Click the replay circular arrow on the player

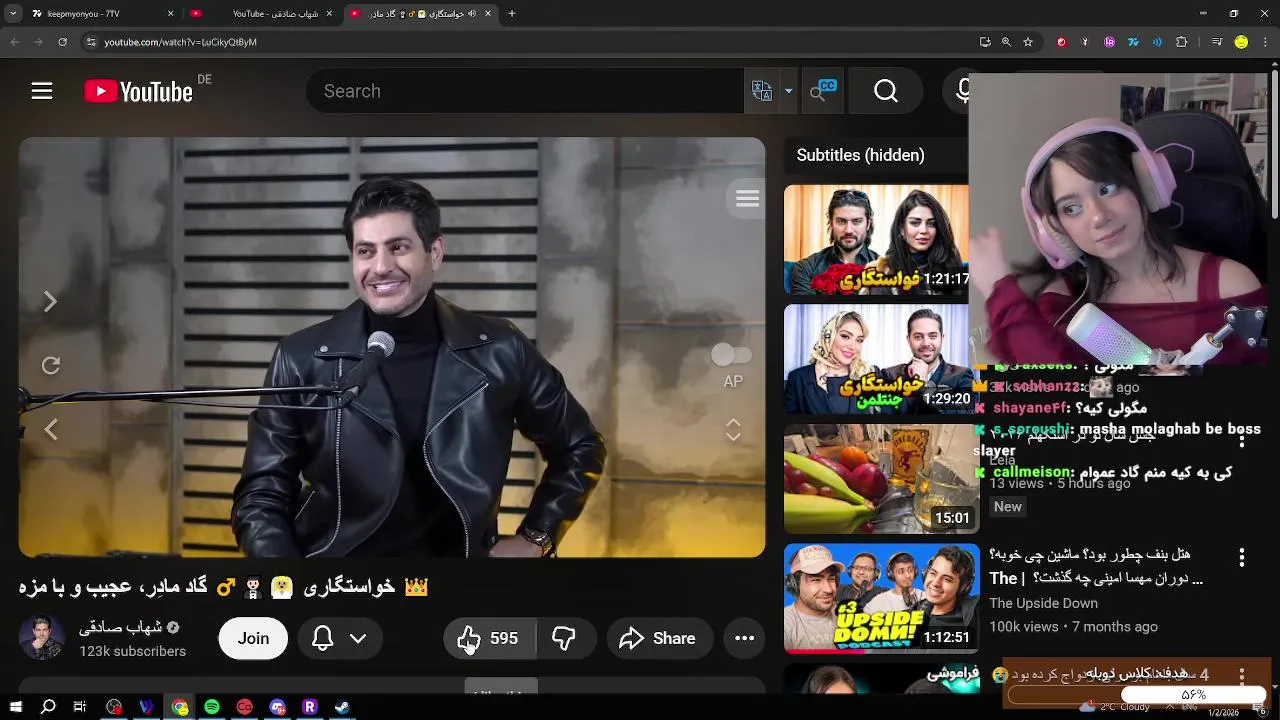coord(51,365)
